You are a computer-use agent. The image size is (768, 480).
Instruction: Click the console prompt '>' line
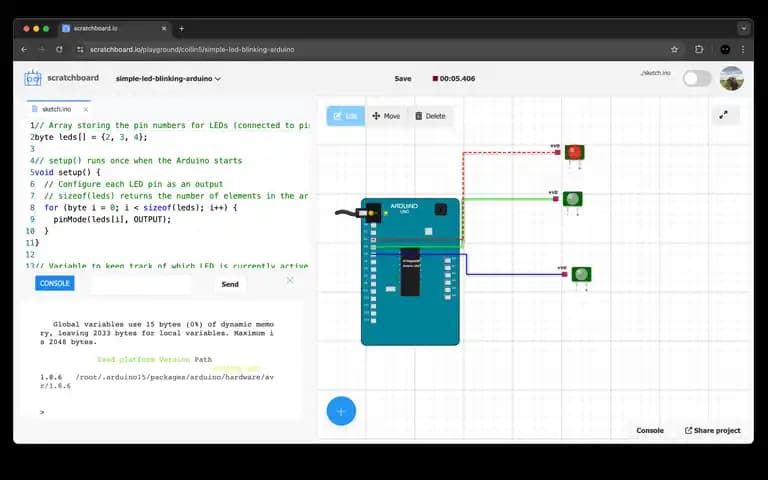(42, 412)
